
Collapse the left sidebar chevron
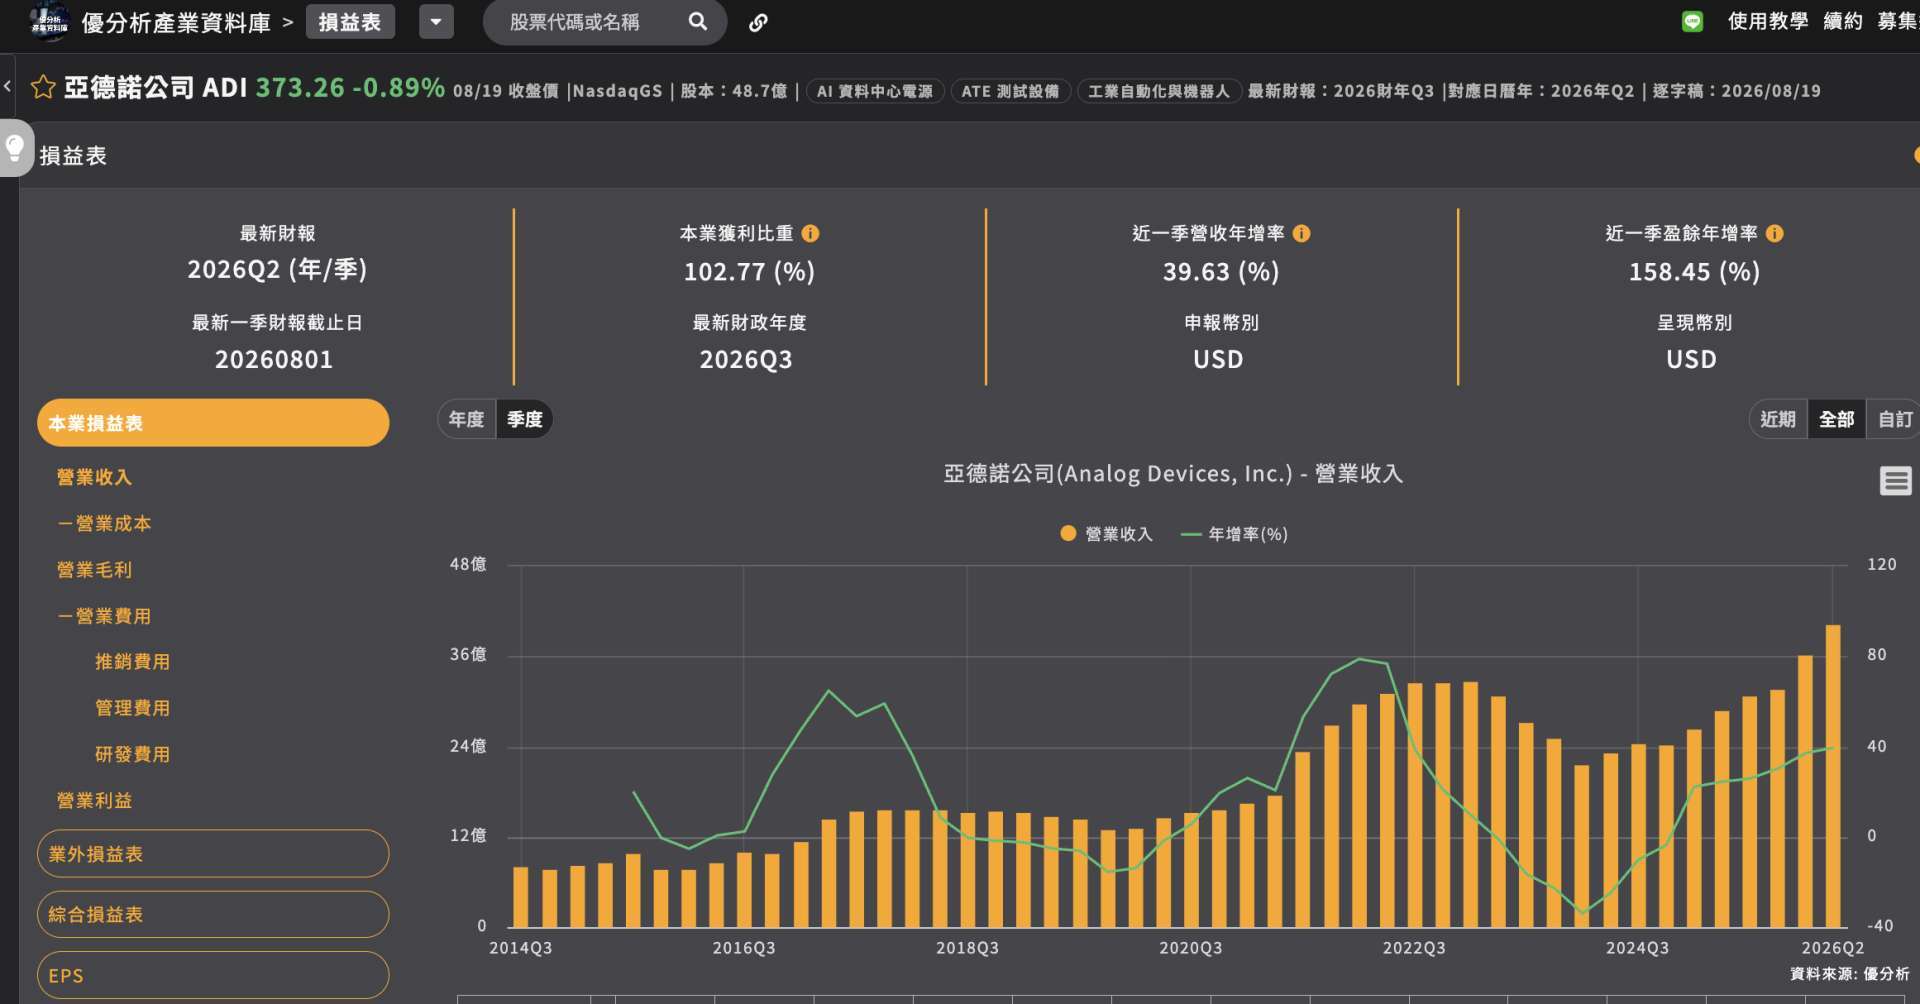pos(7,86)
